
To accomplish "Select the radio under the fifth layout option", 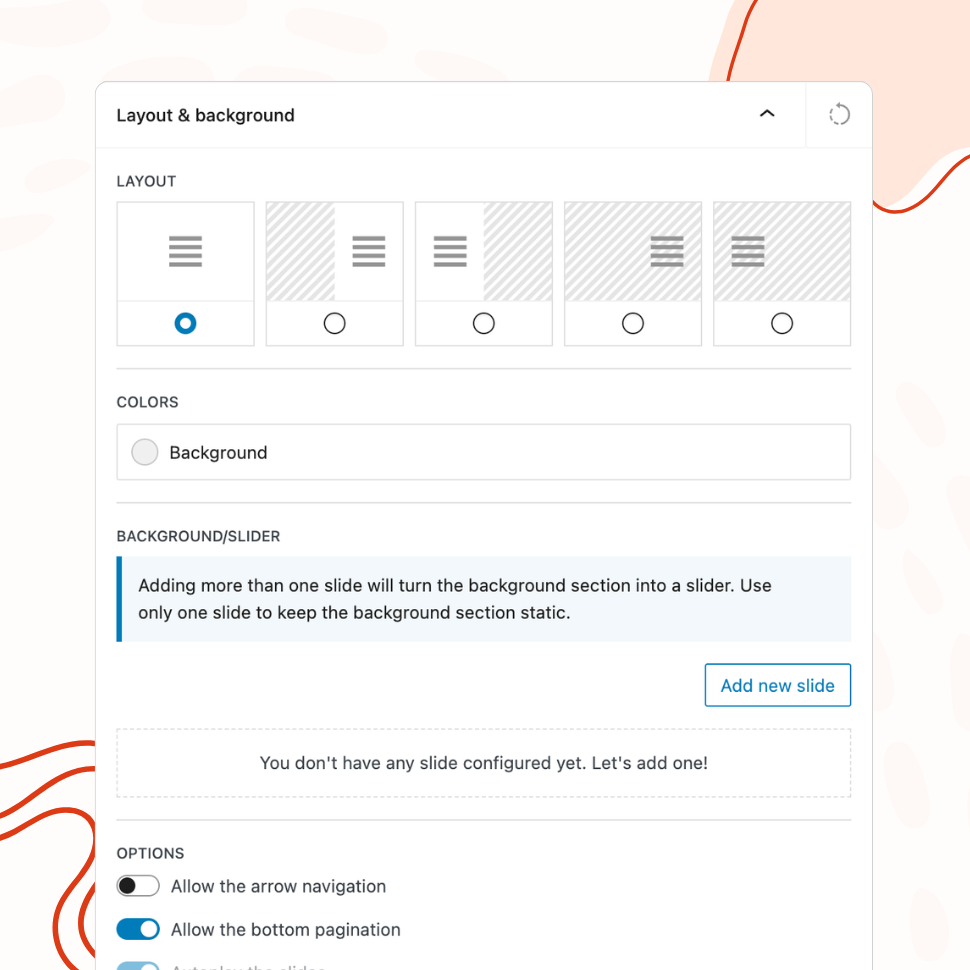I will tap(782, 323).
